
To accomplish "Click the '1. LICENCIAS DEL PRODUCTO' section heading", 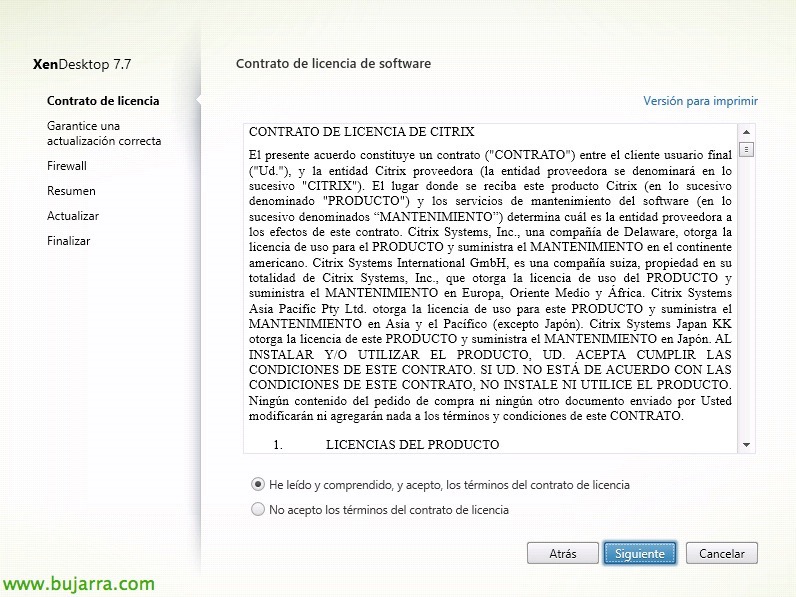I will coord(386,444).
